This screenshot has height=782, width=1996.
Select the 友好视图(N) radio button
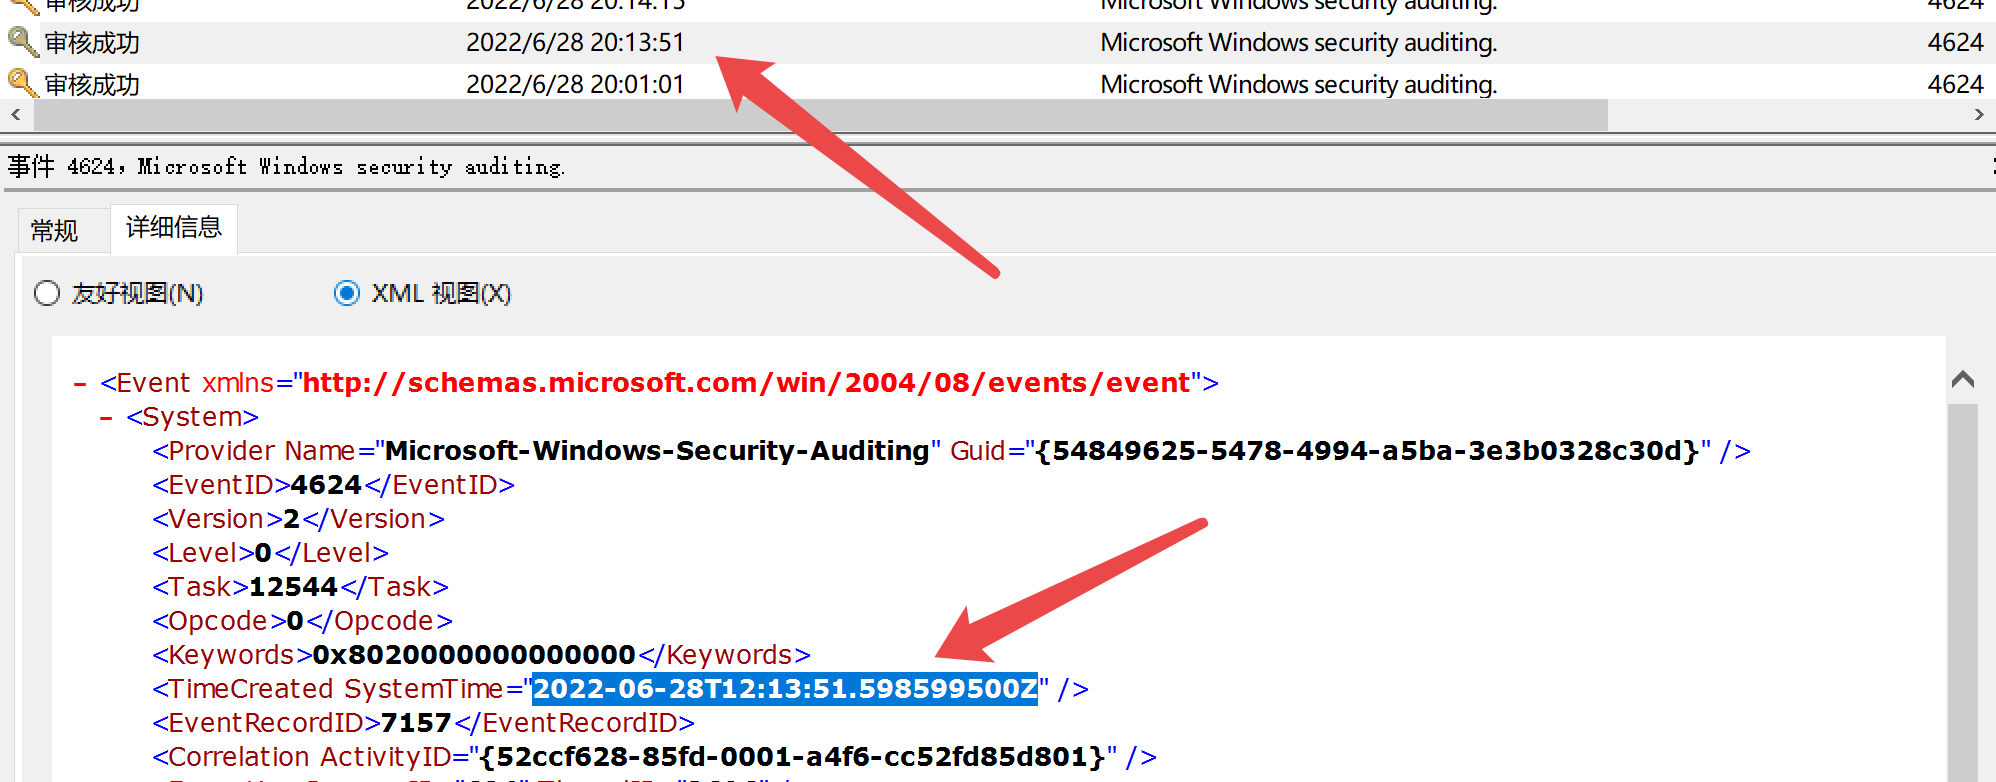point(47,293)
